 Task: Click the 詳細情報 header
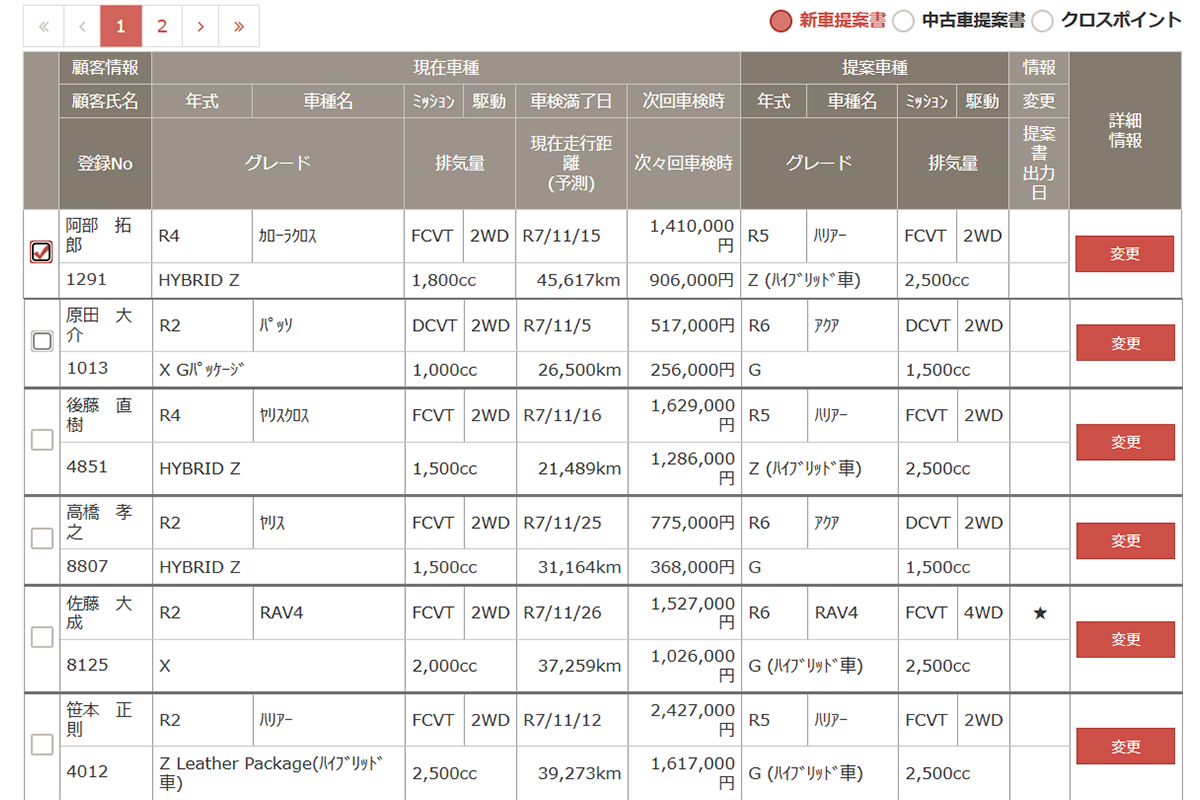point(1125,131)
